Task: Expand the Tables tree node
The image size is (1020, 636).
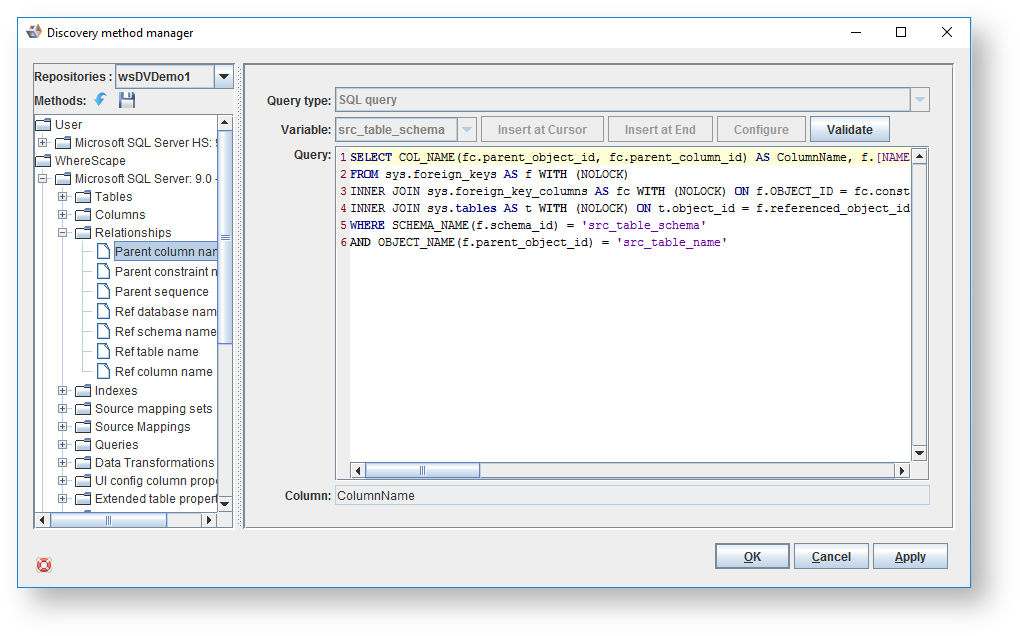Action: (63, 197)
